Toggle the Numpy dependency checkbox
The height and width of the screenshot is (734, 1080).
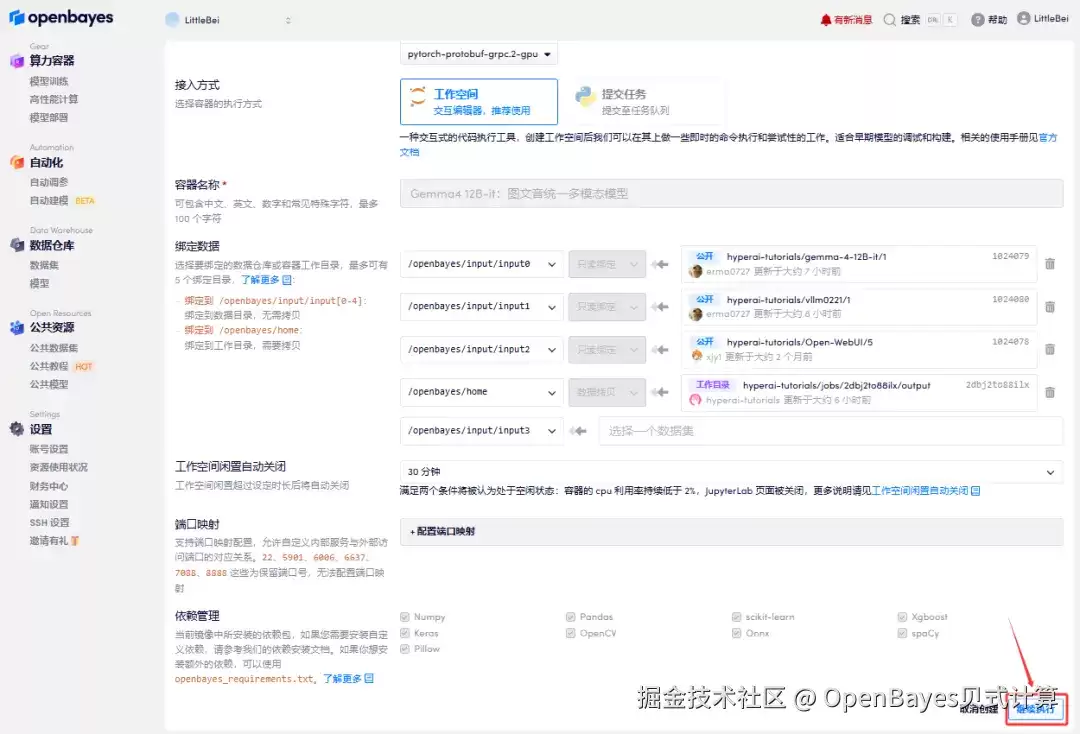coord(404,617)
